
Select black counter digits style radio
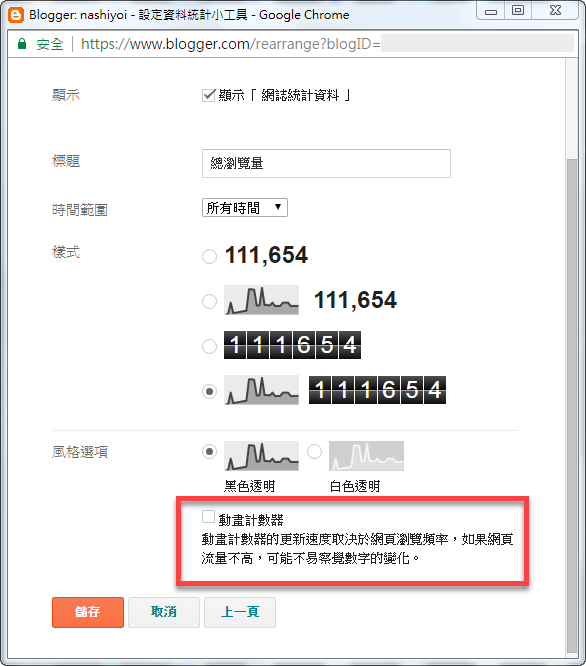click(x=209, y=346)
